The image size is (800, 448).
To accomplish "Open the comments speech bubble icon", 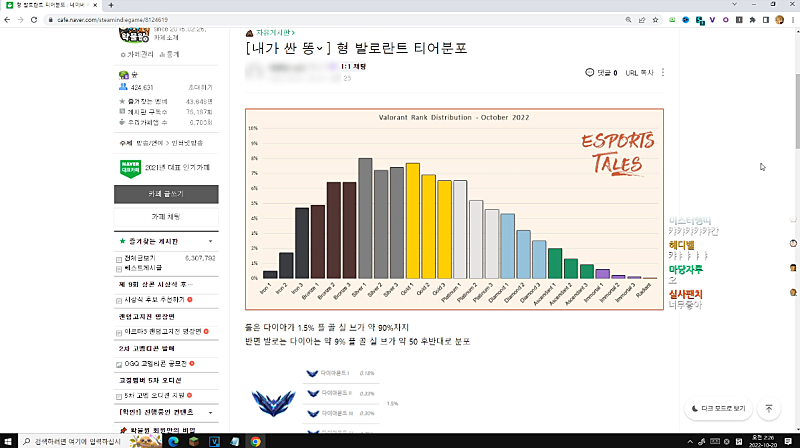I will click(590, 72).
